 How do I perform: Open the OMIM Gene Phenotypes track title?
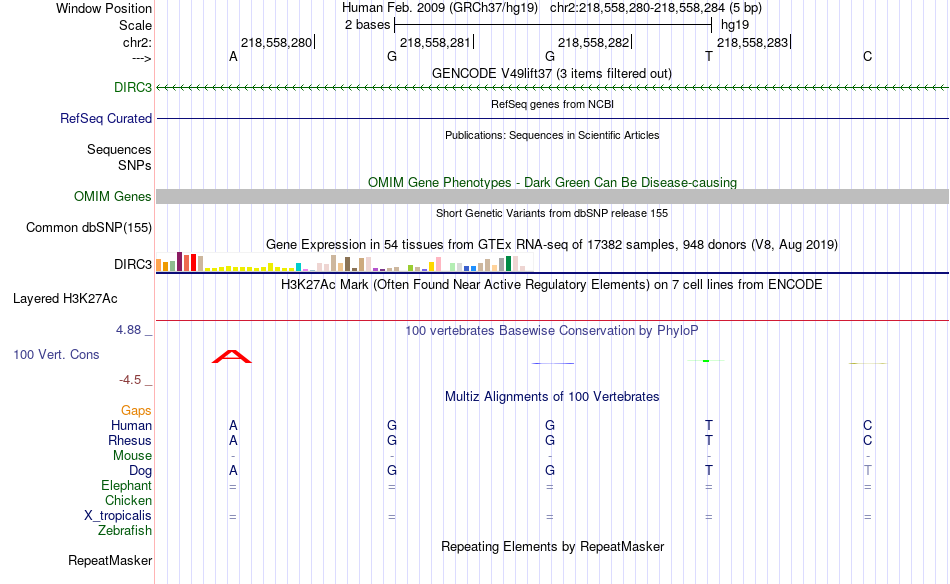[x=552, y=182]
